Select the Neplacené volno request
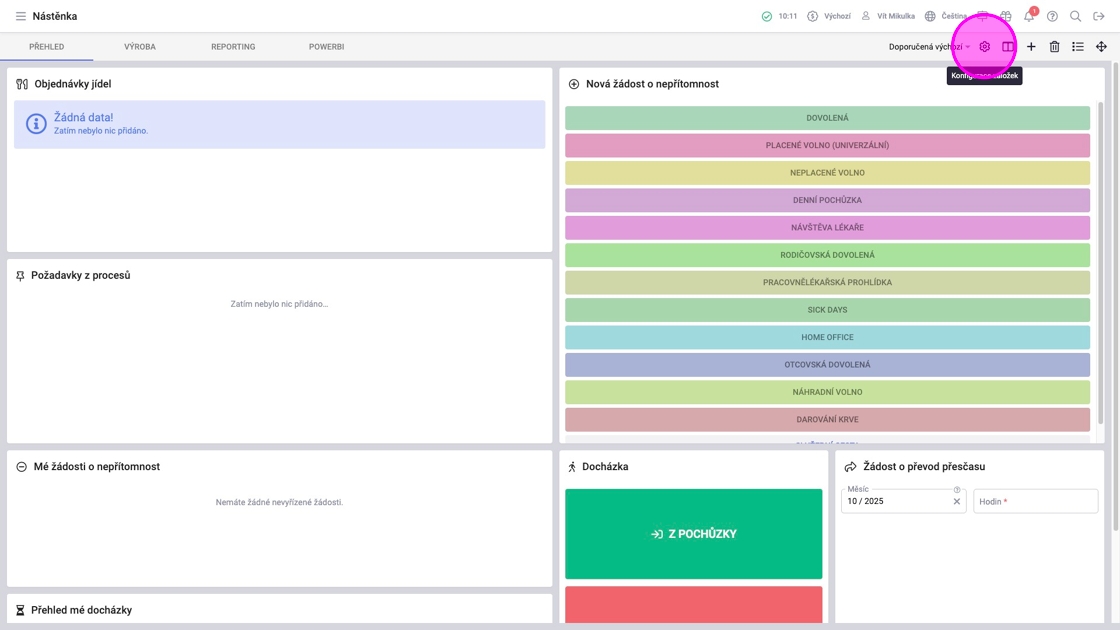The height and width of the screenshot is (630, 1120). coord(827,173)
